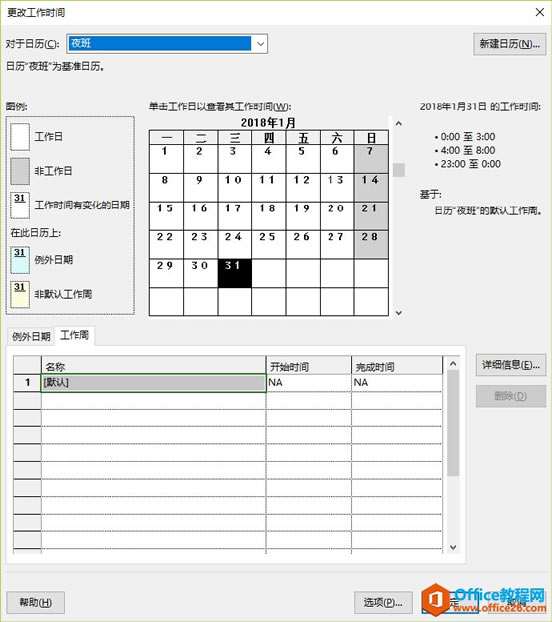This screenshot has height=622, width=552.
Task: Pick the non-working day January 7
Action: tap(371, 159)
